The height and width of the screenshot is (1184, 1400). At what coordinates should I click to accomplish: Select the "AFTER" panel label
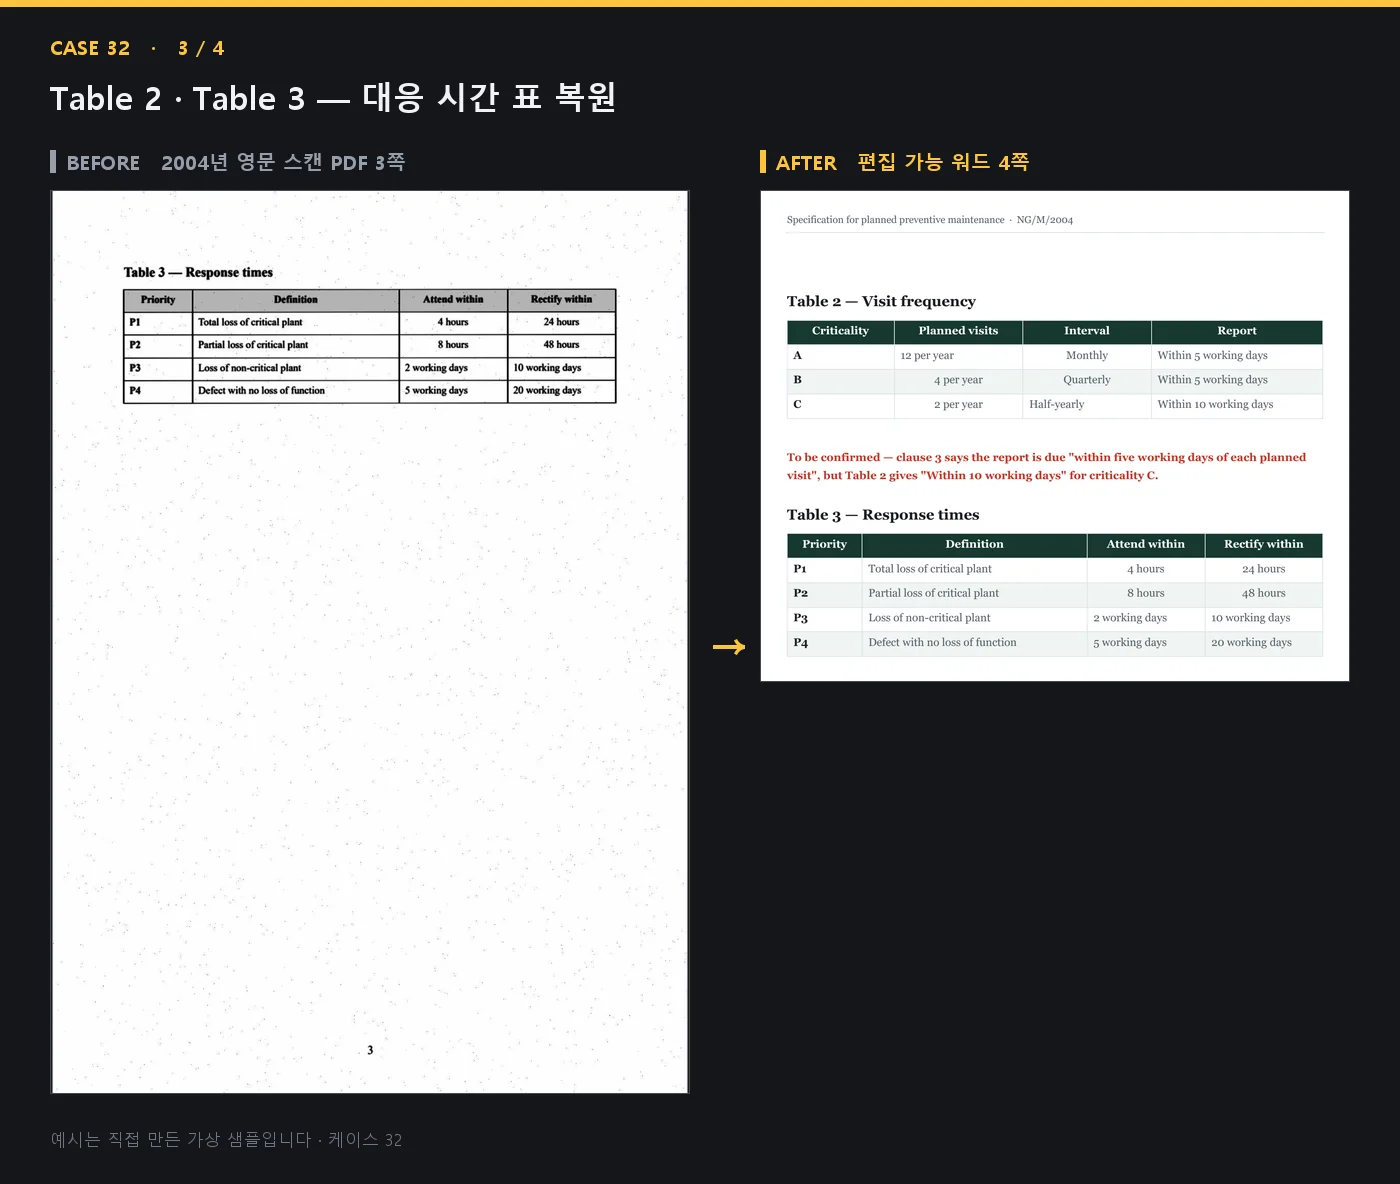(806, 163)
